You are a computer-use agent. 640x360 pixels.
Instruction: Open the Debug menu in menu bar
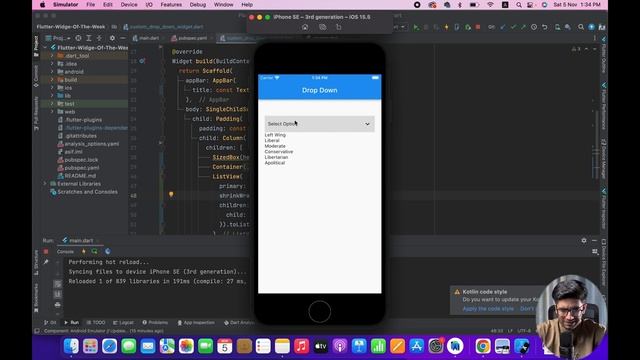pos(198,5)
